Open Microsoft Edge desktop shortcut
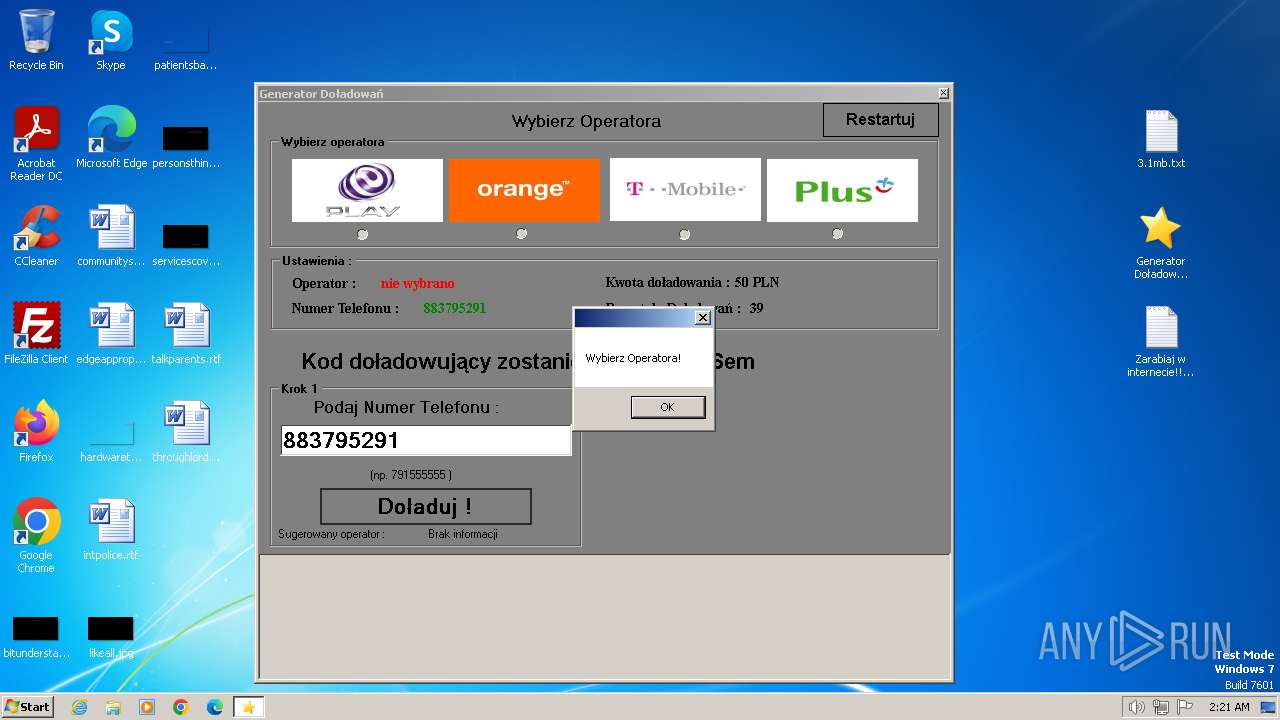1280x720 pixels. tap(111, 138)
